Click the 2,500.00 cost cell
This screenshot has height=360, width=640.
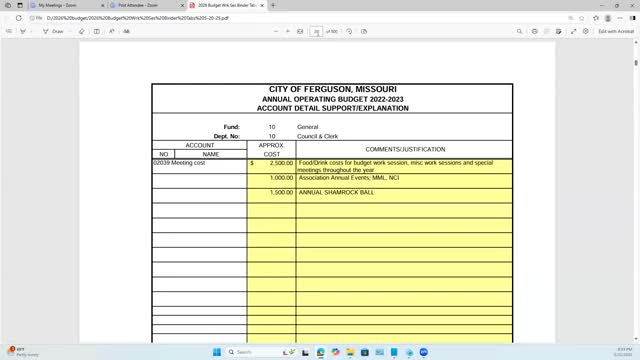(271, 166)
